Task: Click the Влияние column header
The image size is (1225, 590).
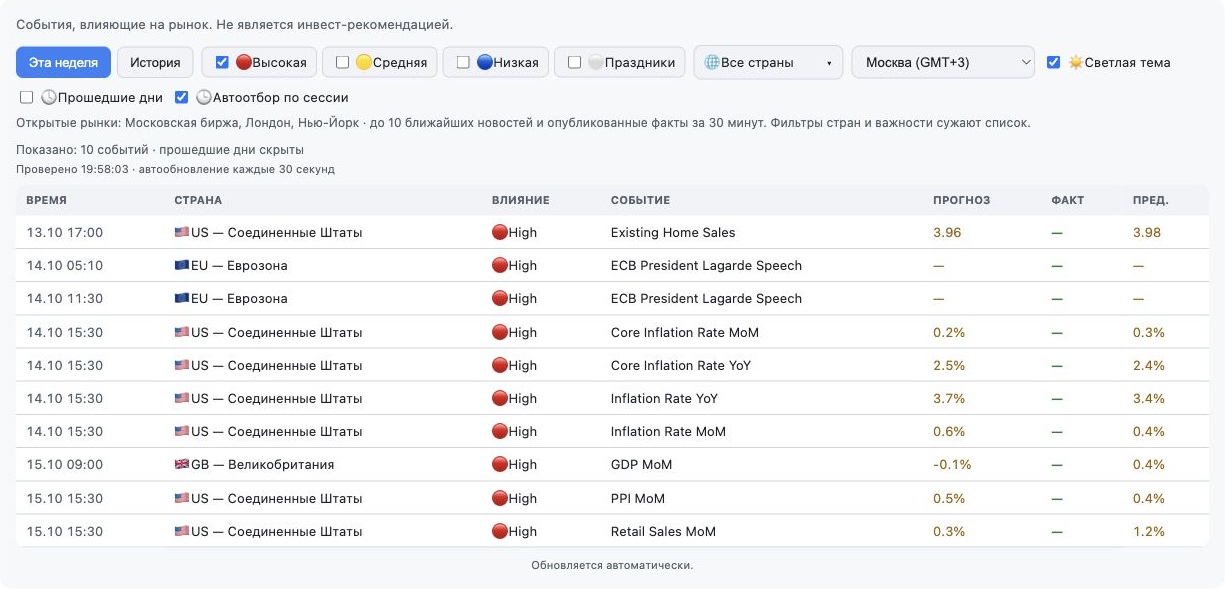Action: [x=521, y=200]
